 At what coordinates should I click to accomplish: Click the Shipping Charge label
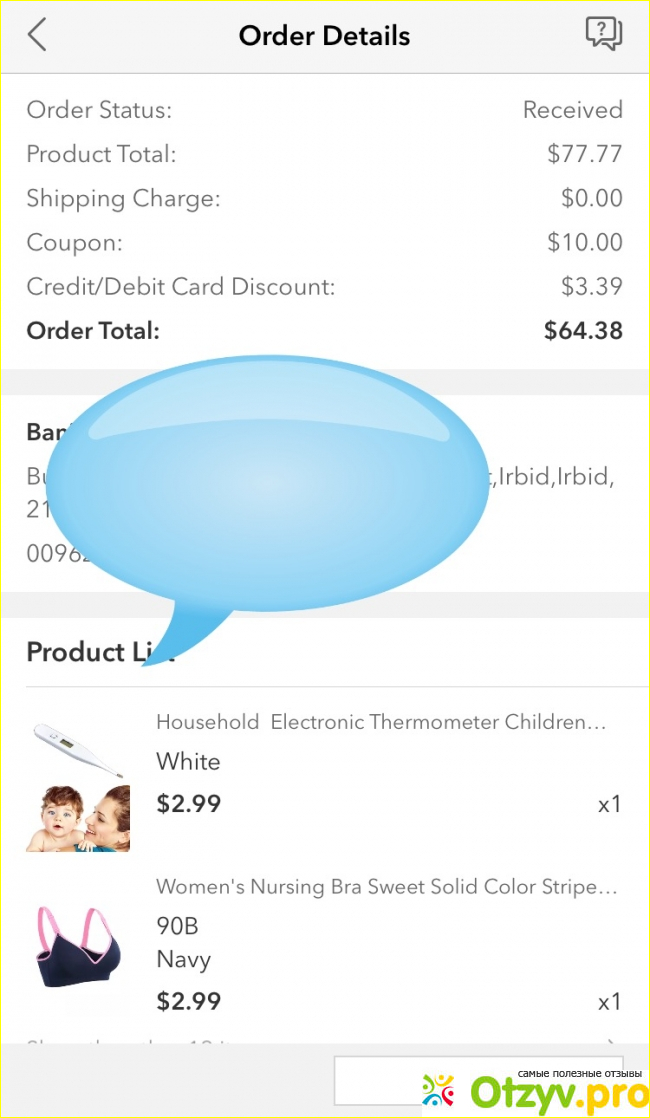coord(123,198)
